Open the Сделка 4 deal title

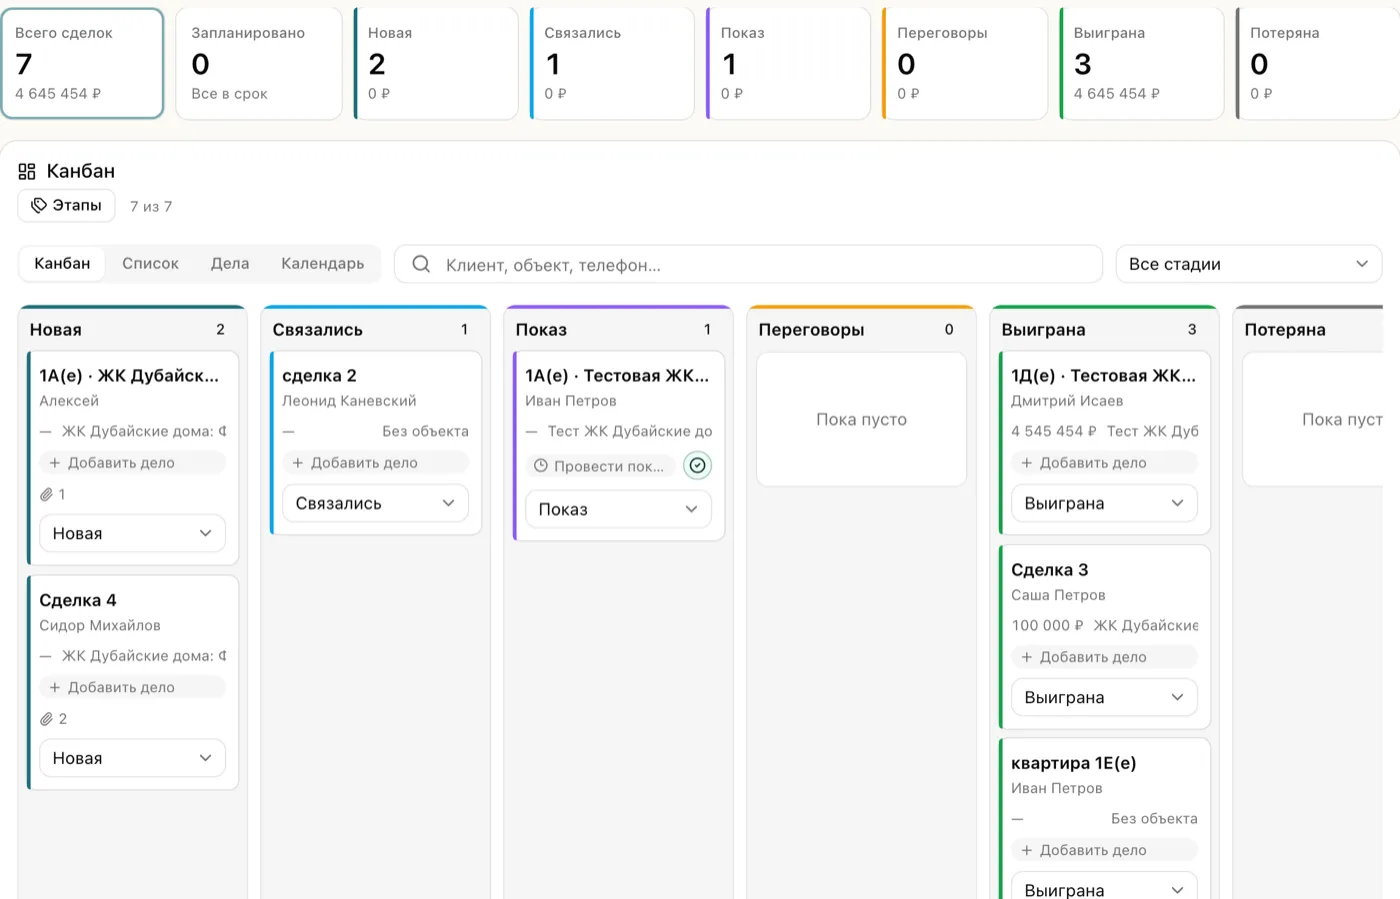pos(78,600)
